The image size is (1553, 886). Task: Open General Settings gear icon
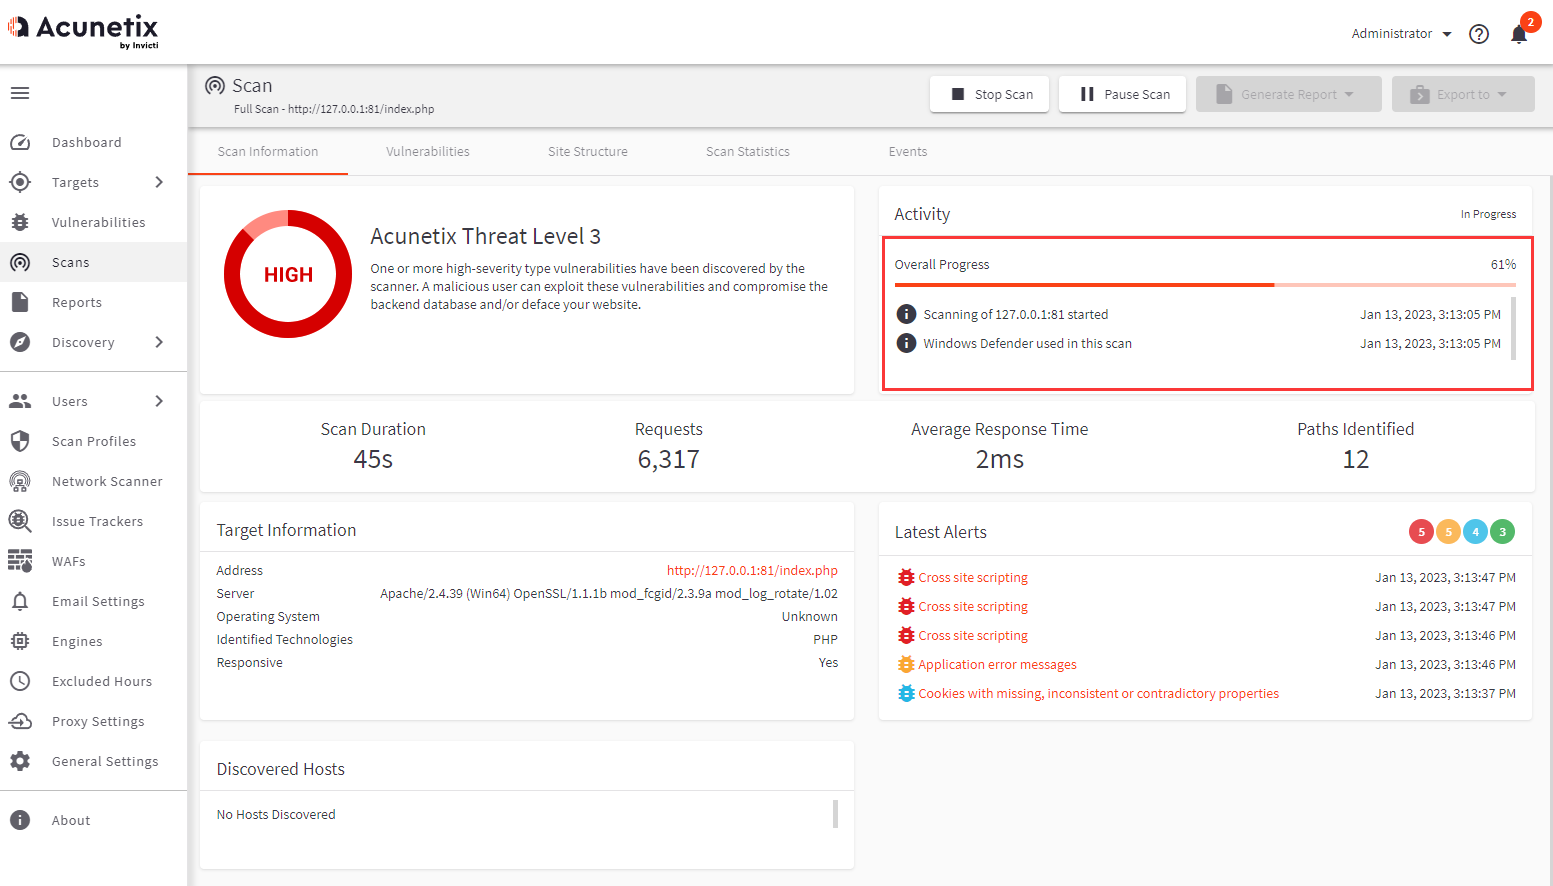20,761
